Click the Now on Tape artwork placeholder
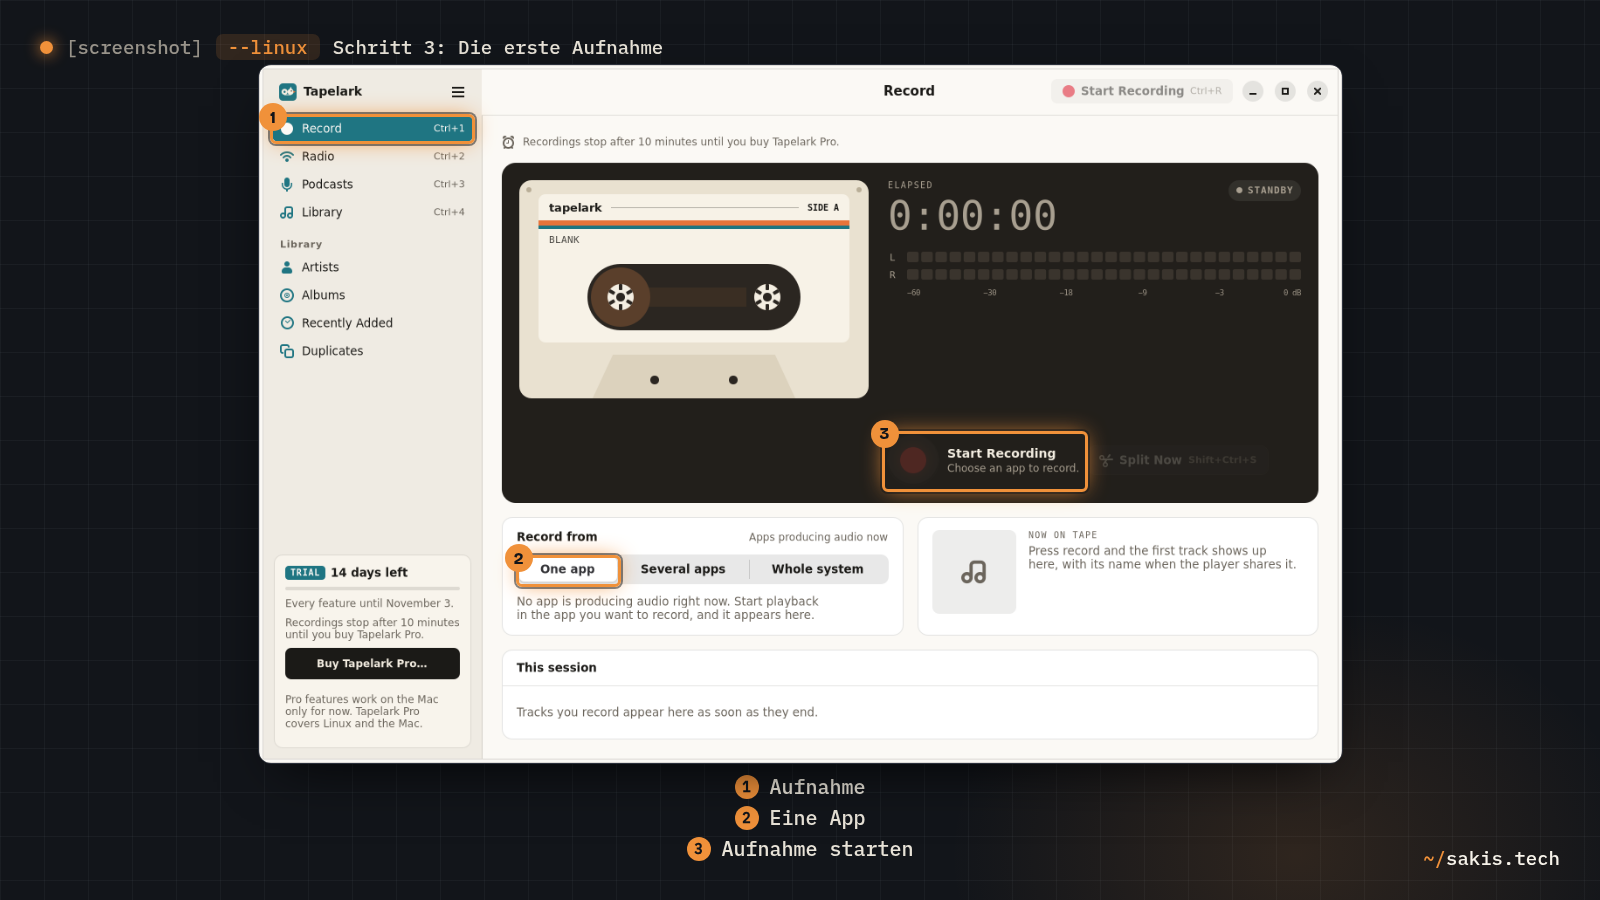The image size is (1600, 900). click(974, 572)
